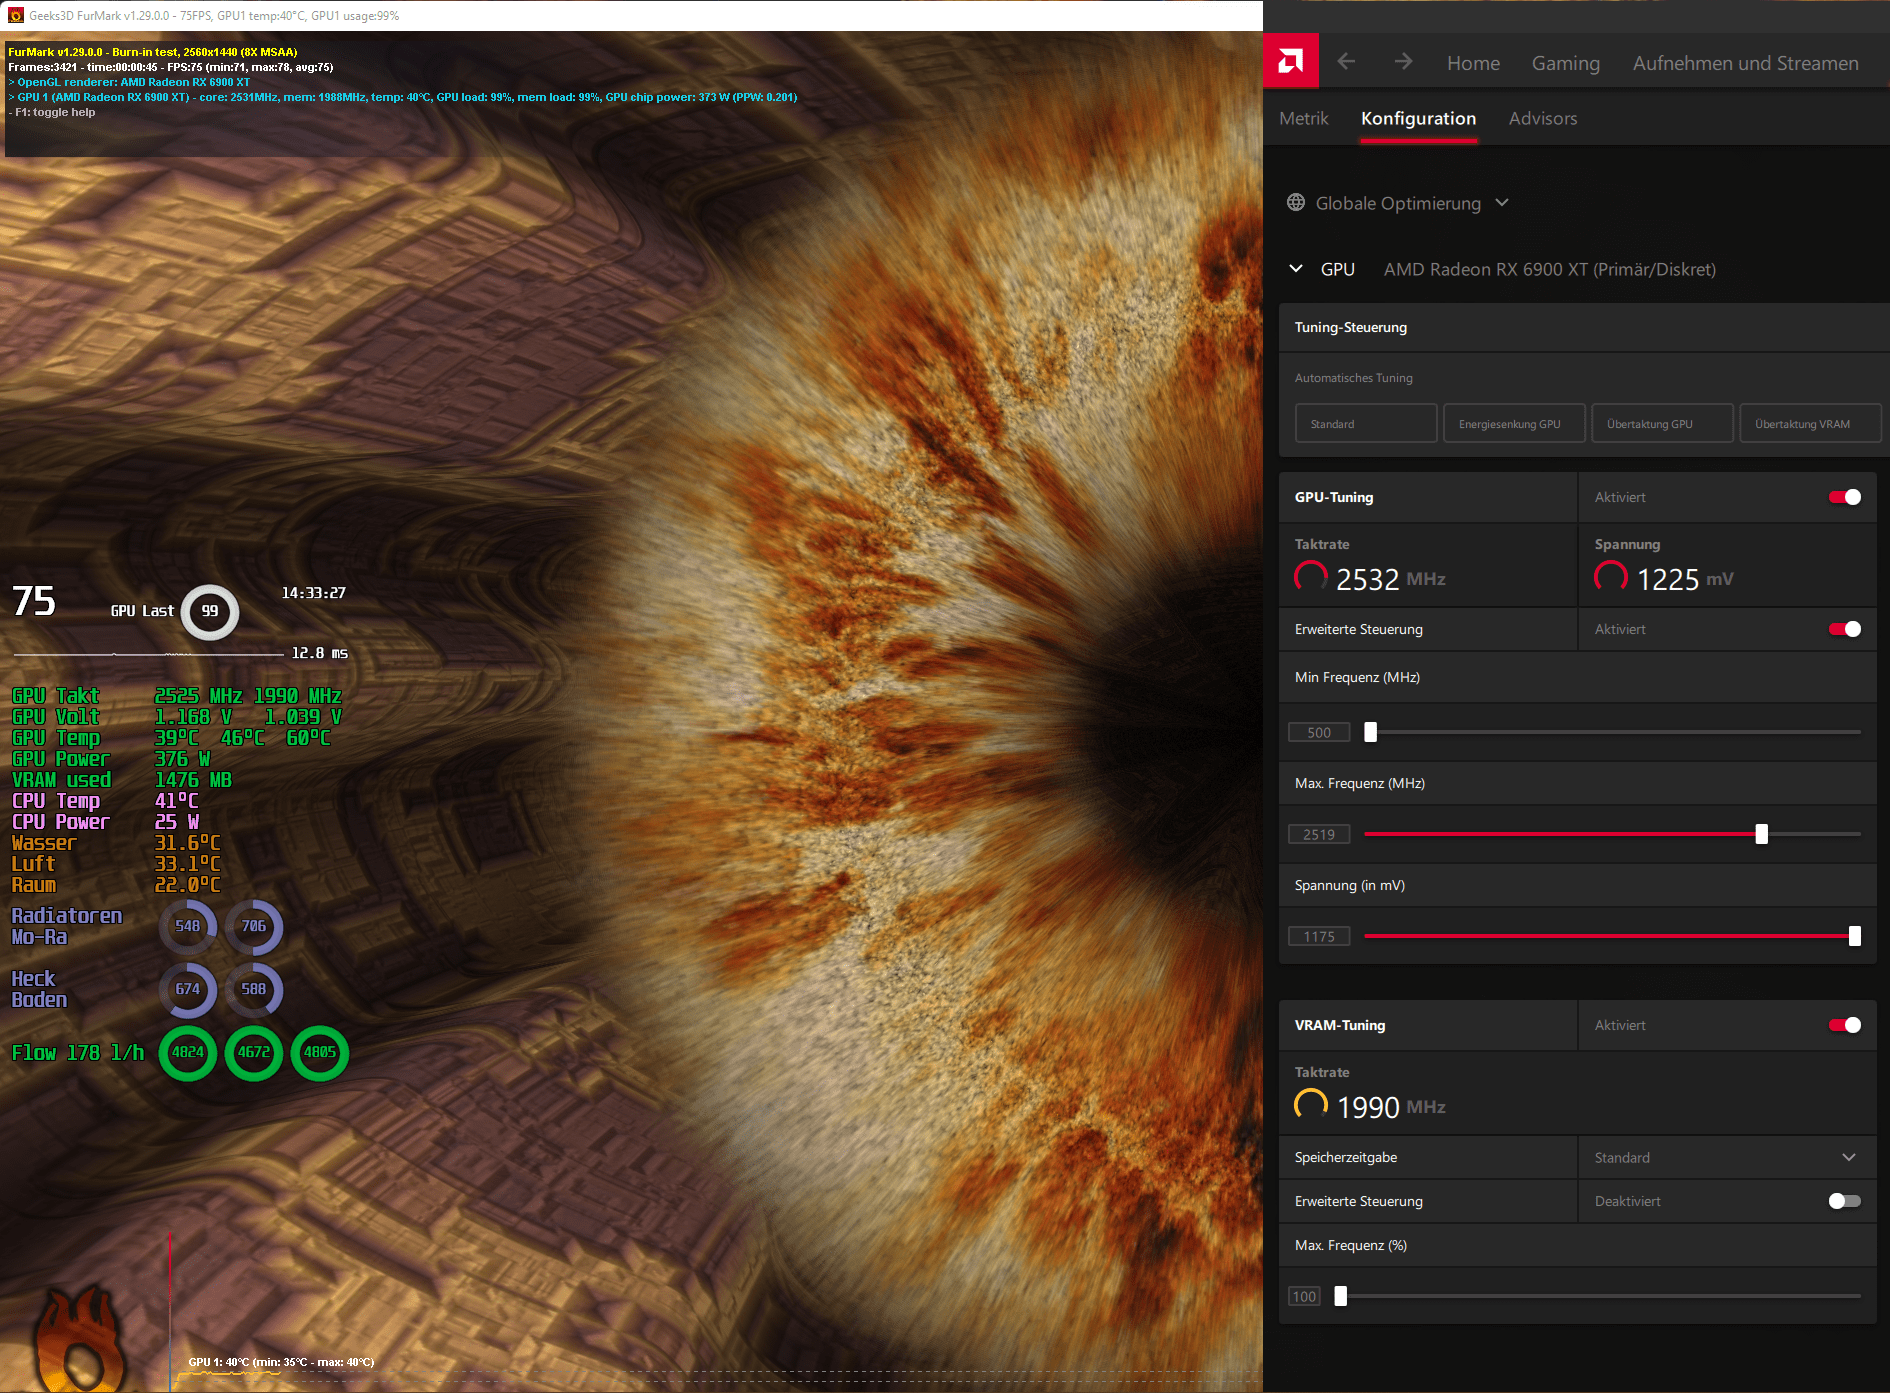This screenshot has height=1393, width=1890.
Task: Open the Home tab
Action: click(x=1473, y=63)
